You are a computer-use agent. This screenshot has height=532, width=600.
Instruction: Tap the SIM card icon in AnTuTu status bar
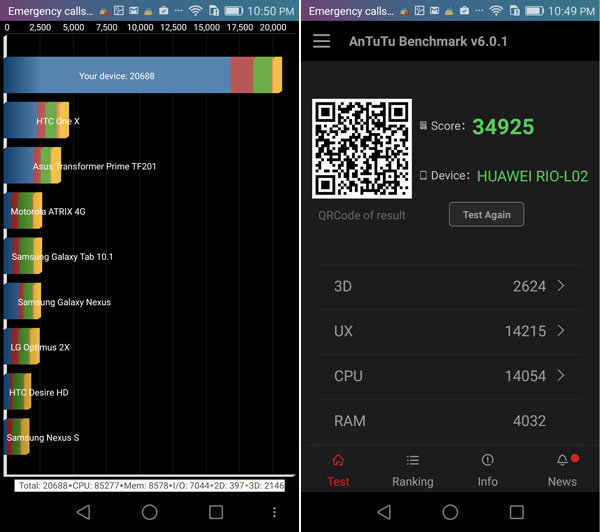pyautogui.click(x=514, y=11)
